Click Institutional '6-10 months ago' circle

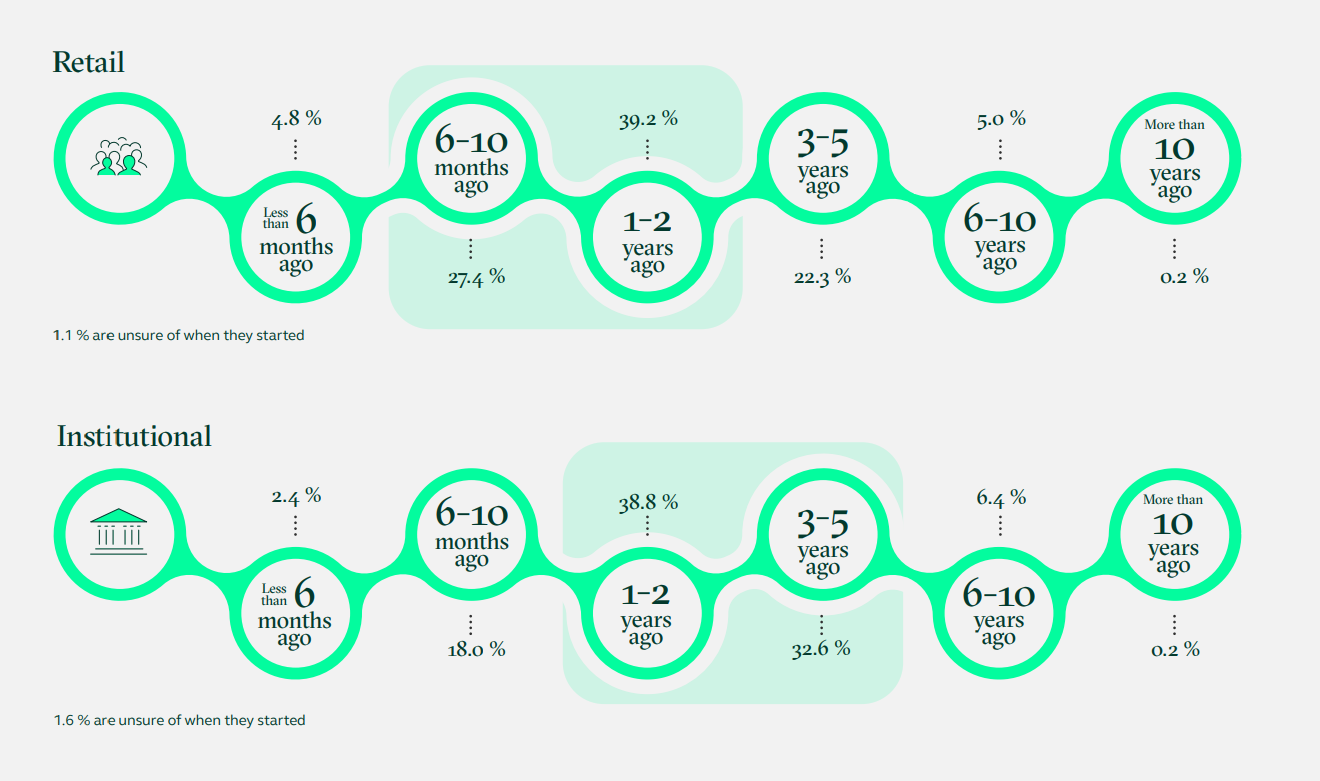pos(471,534)
